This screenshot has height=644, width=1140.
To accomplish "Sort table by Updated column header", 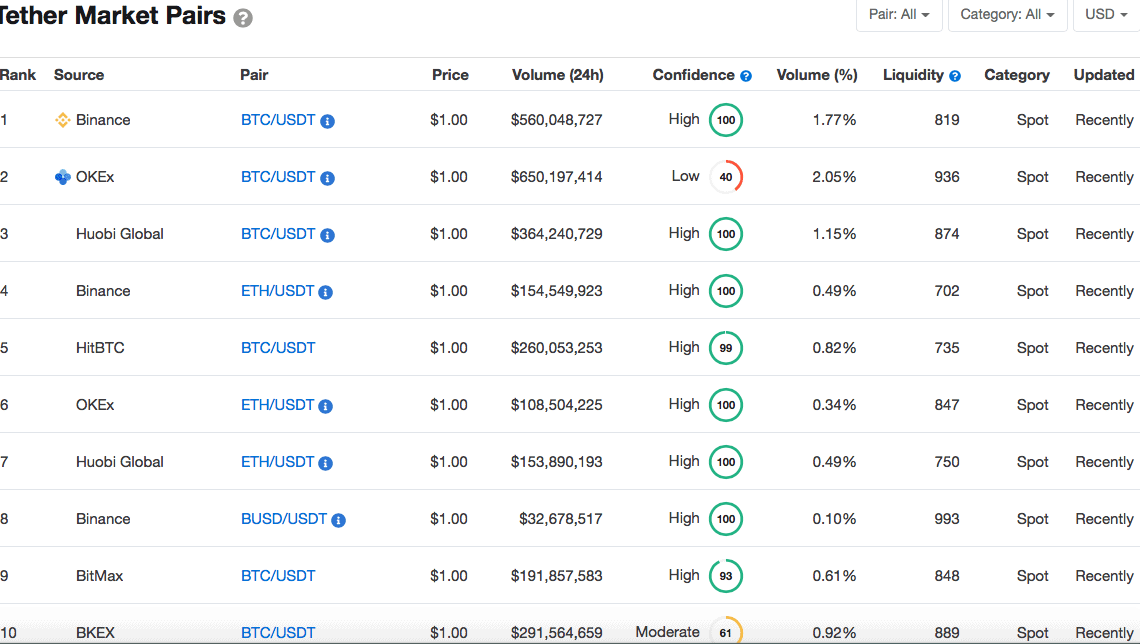I will click(x=1104, y=75).
